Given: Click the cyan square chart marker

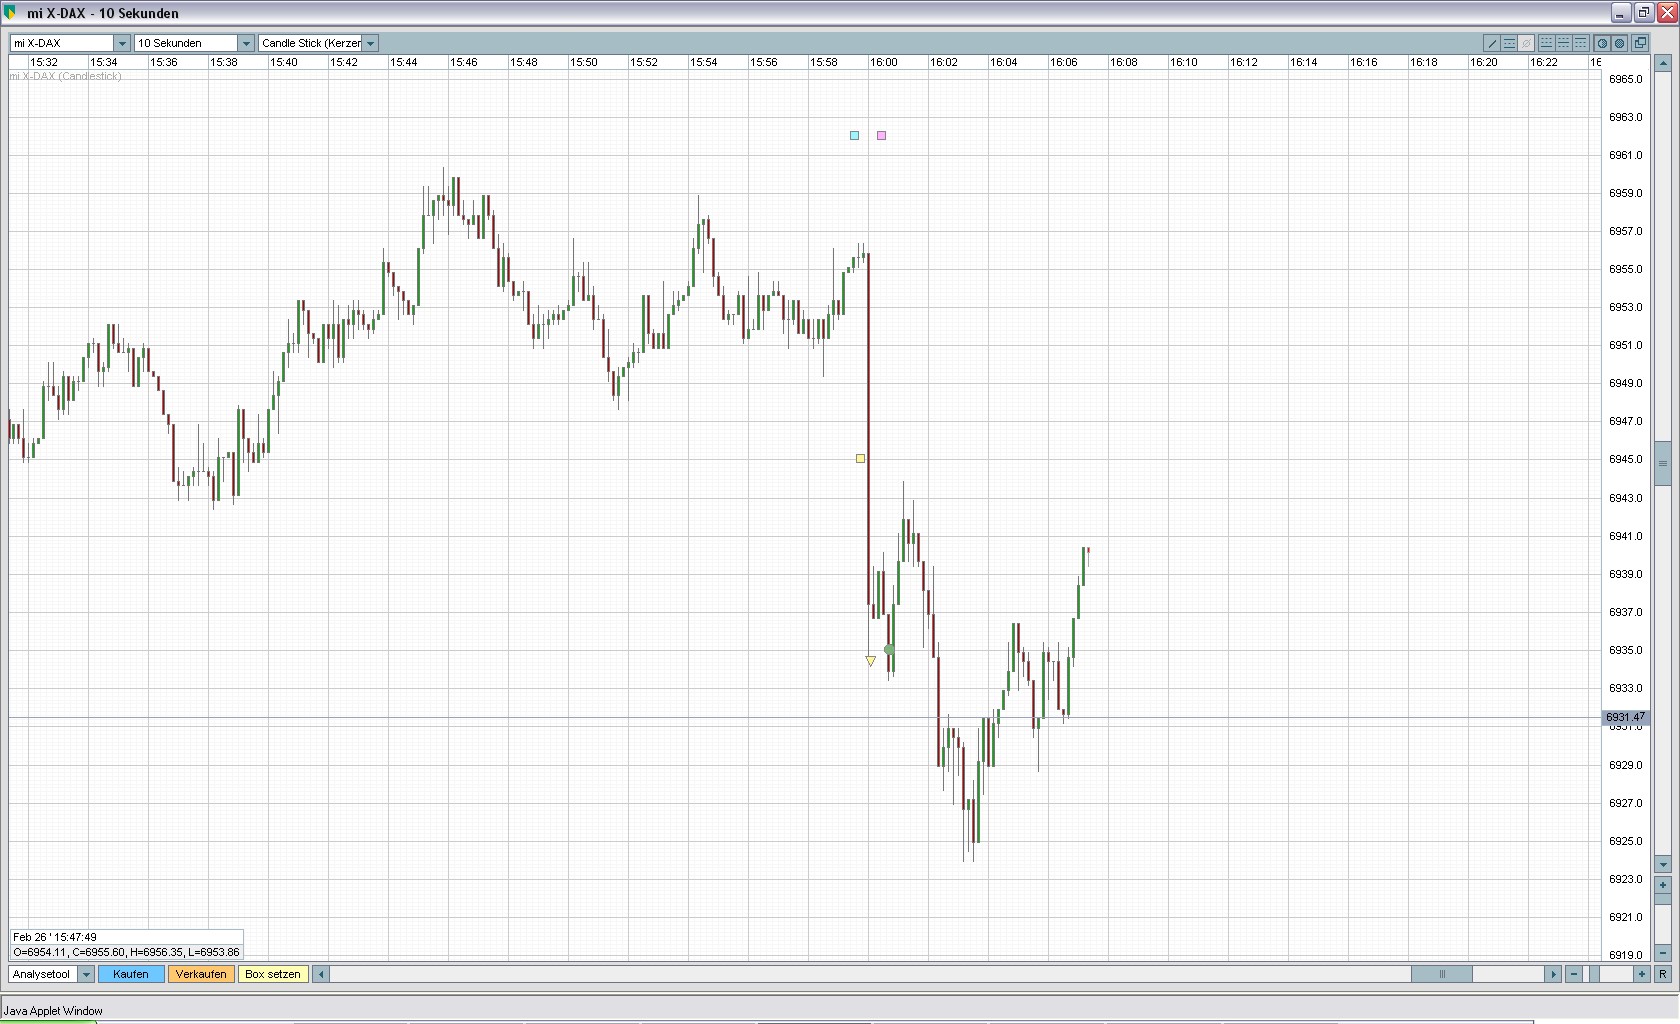Looking at the screenshot, I should 854,135.
